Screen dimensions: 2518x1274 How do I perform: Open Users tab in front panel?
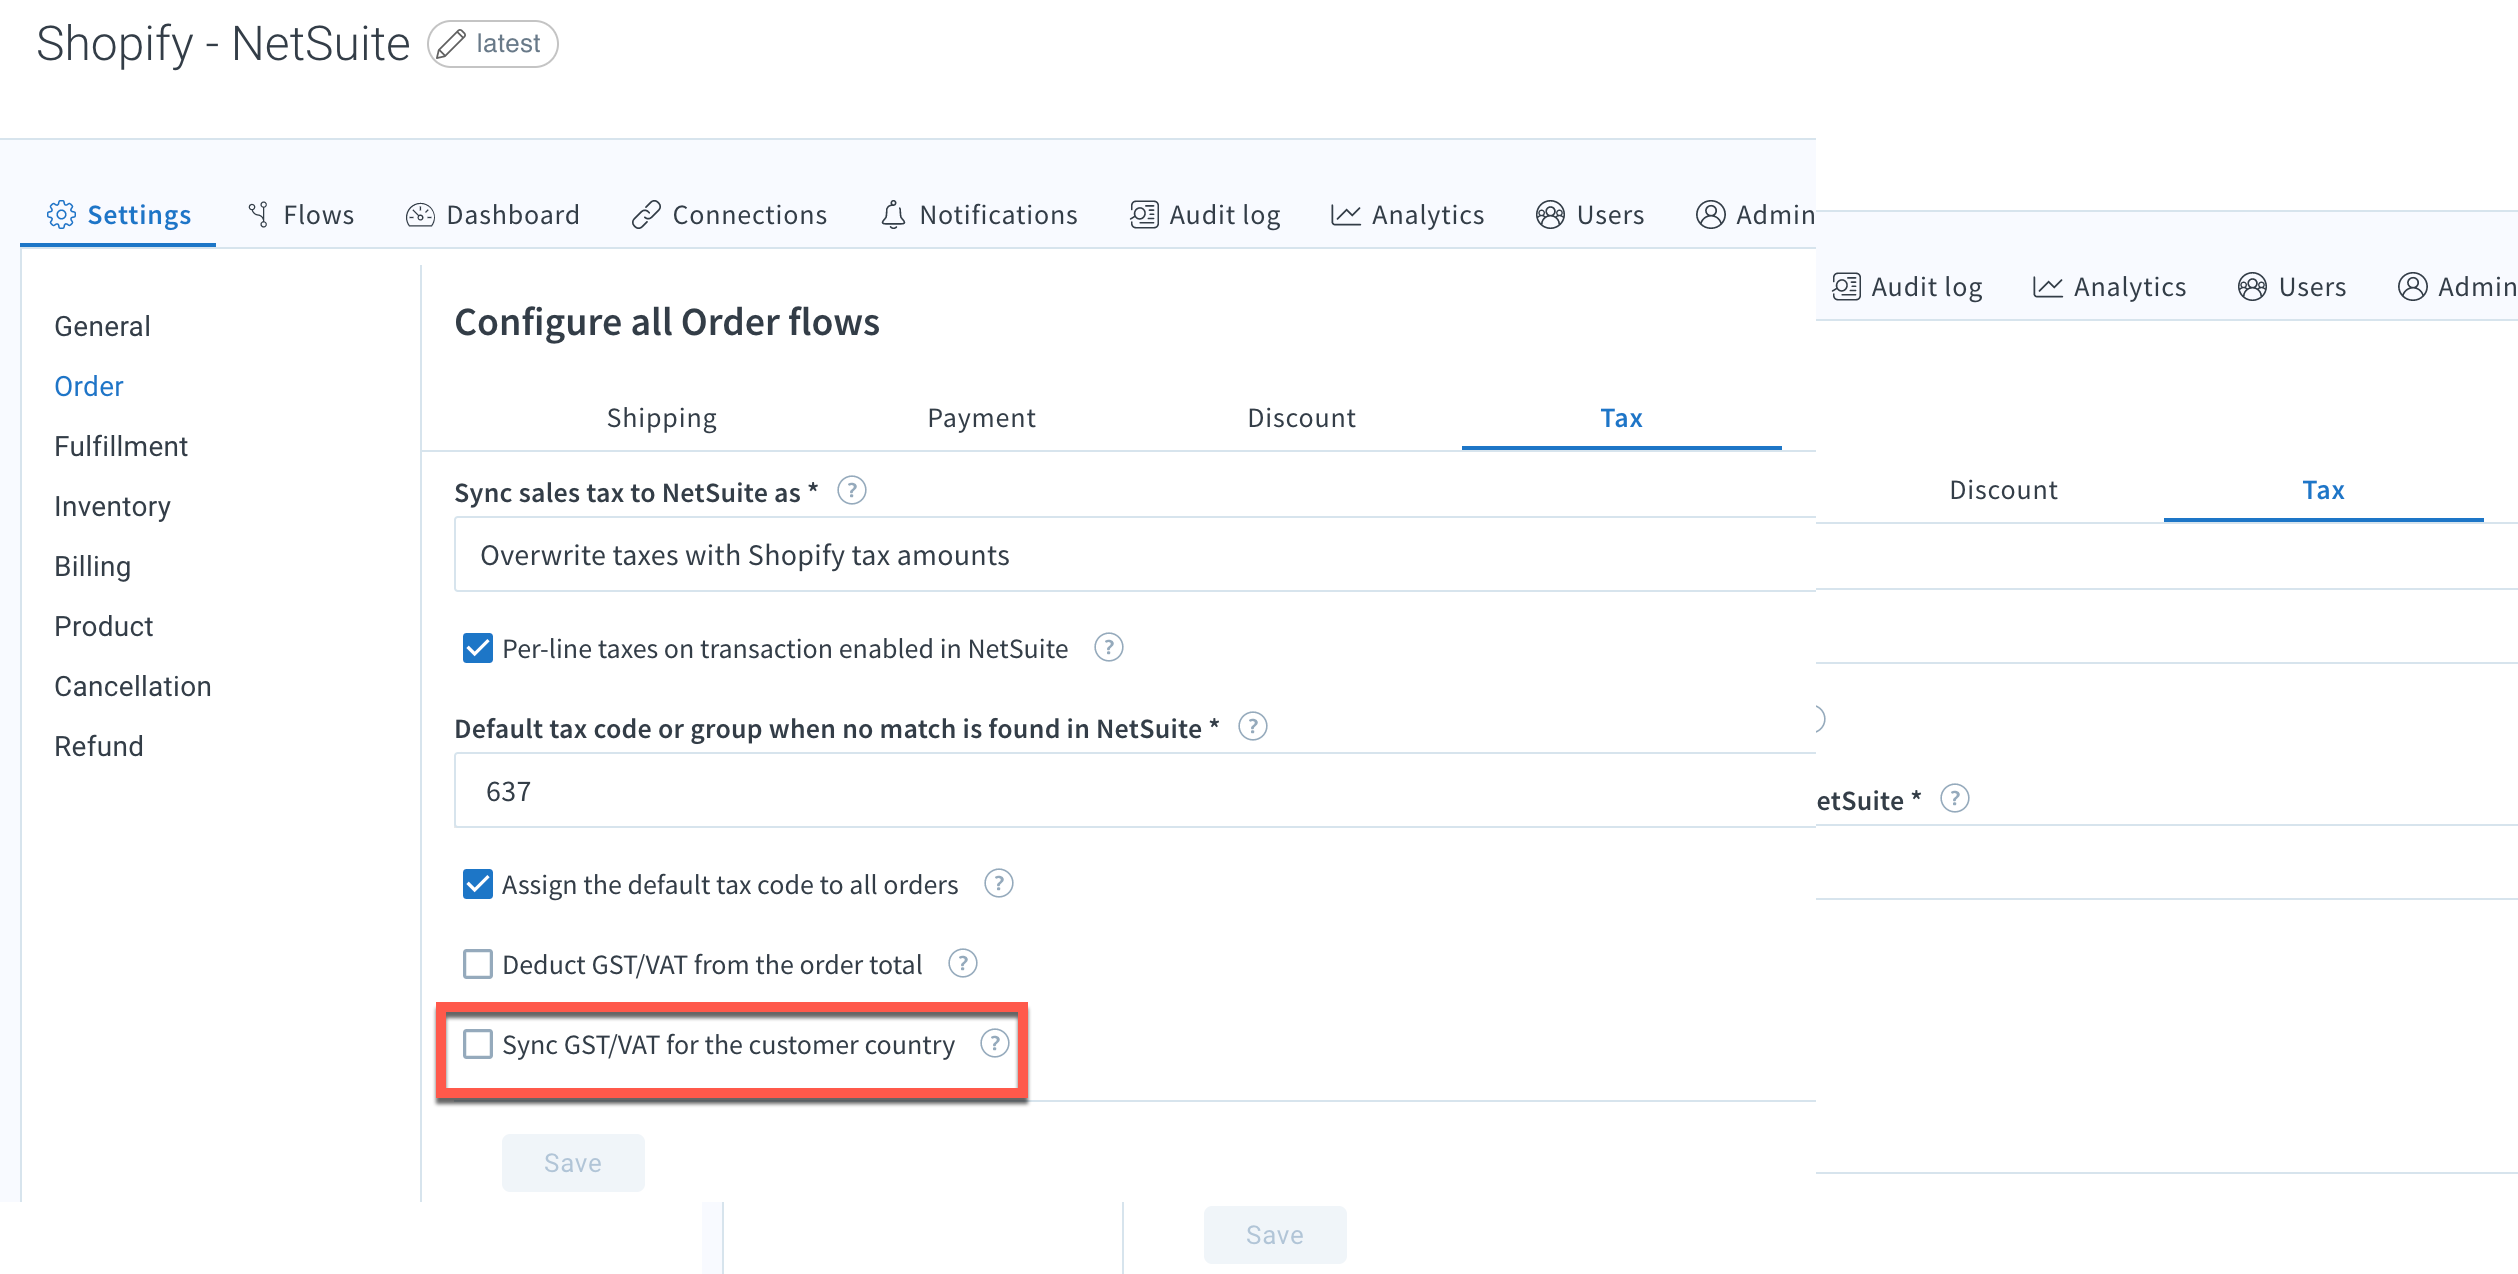(1590, 215)
